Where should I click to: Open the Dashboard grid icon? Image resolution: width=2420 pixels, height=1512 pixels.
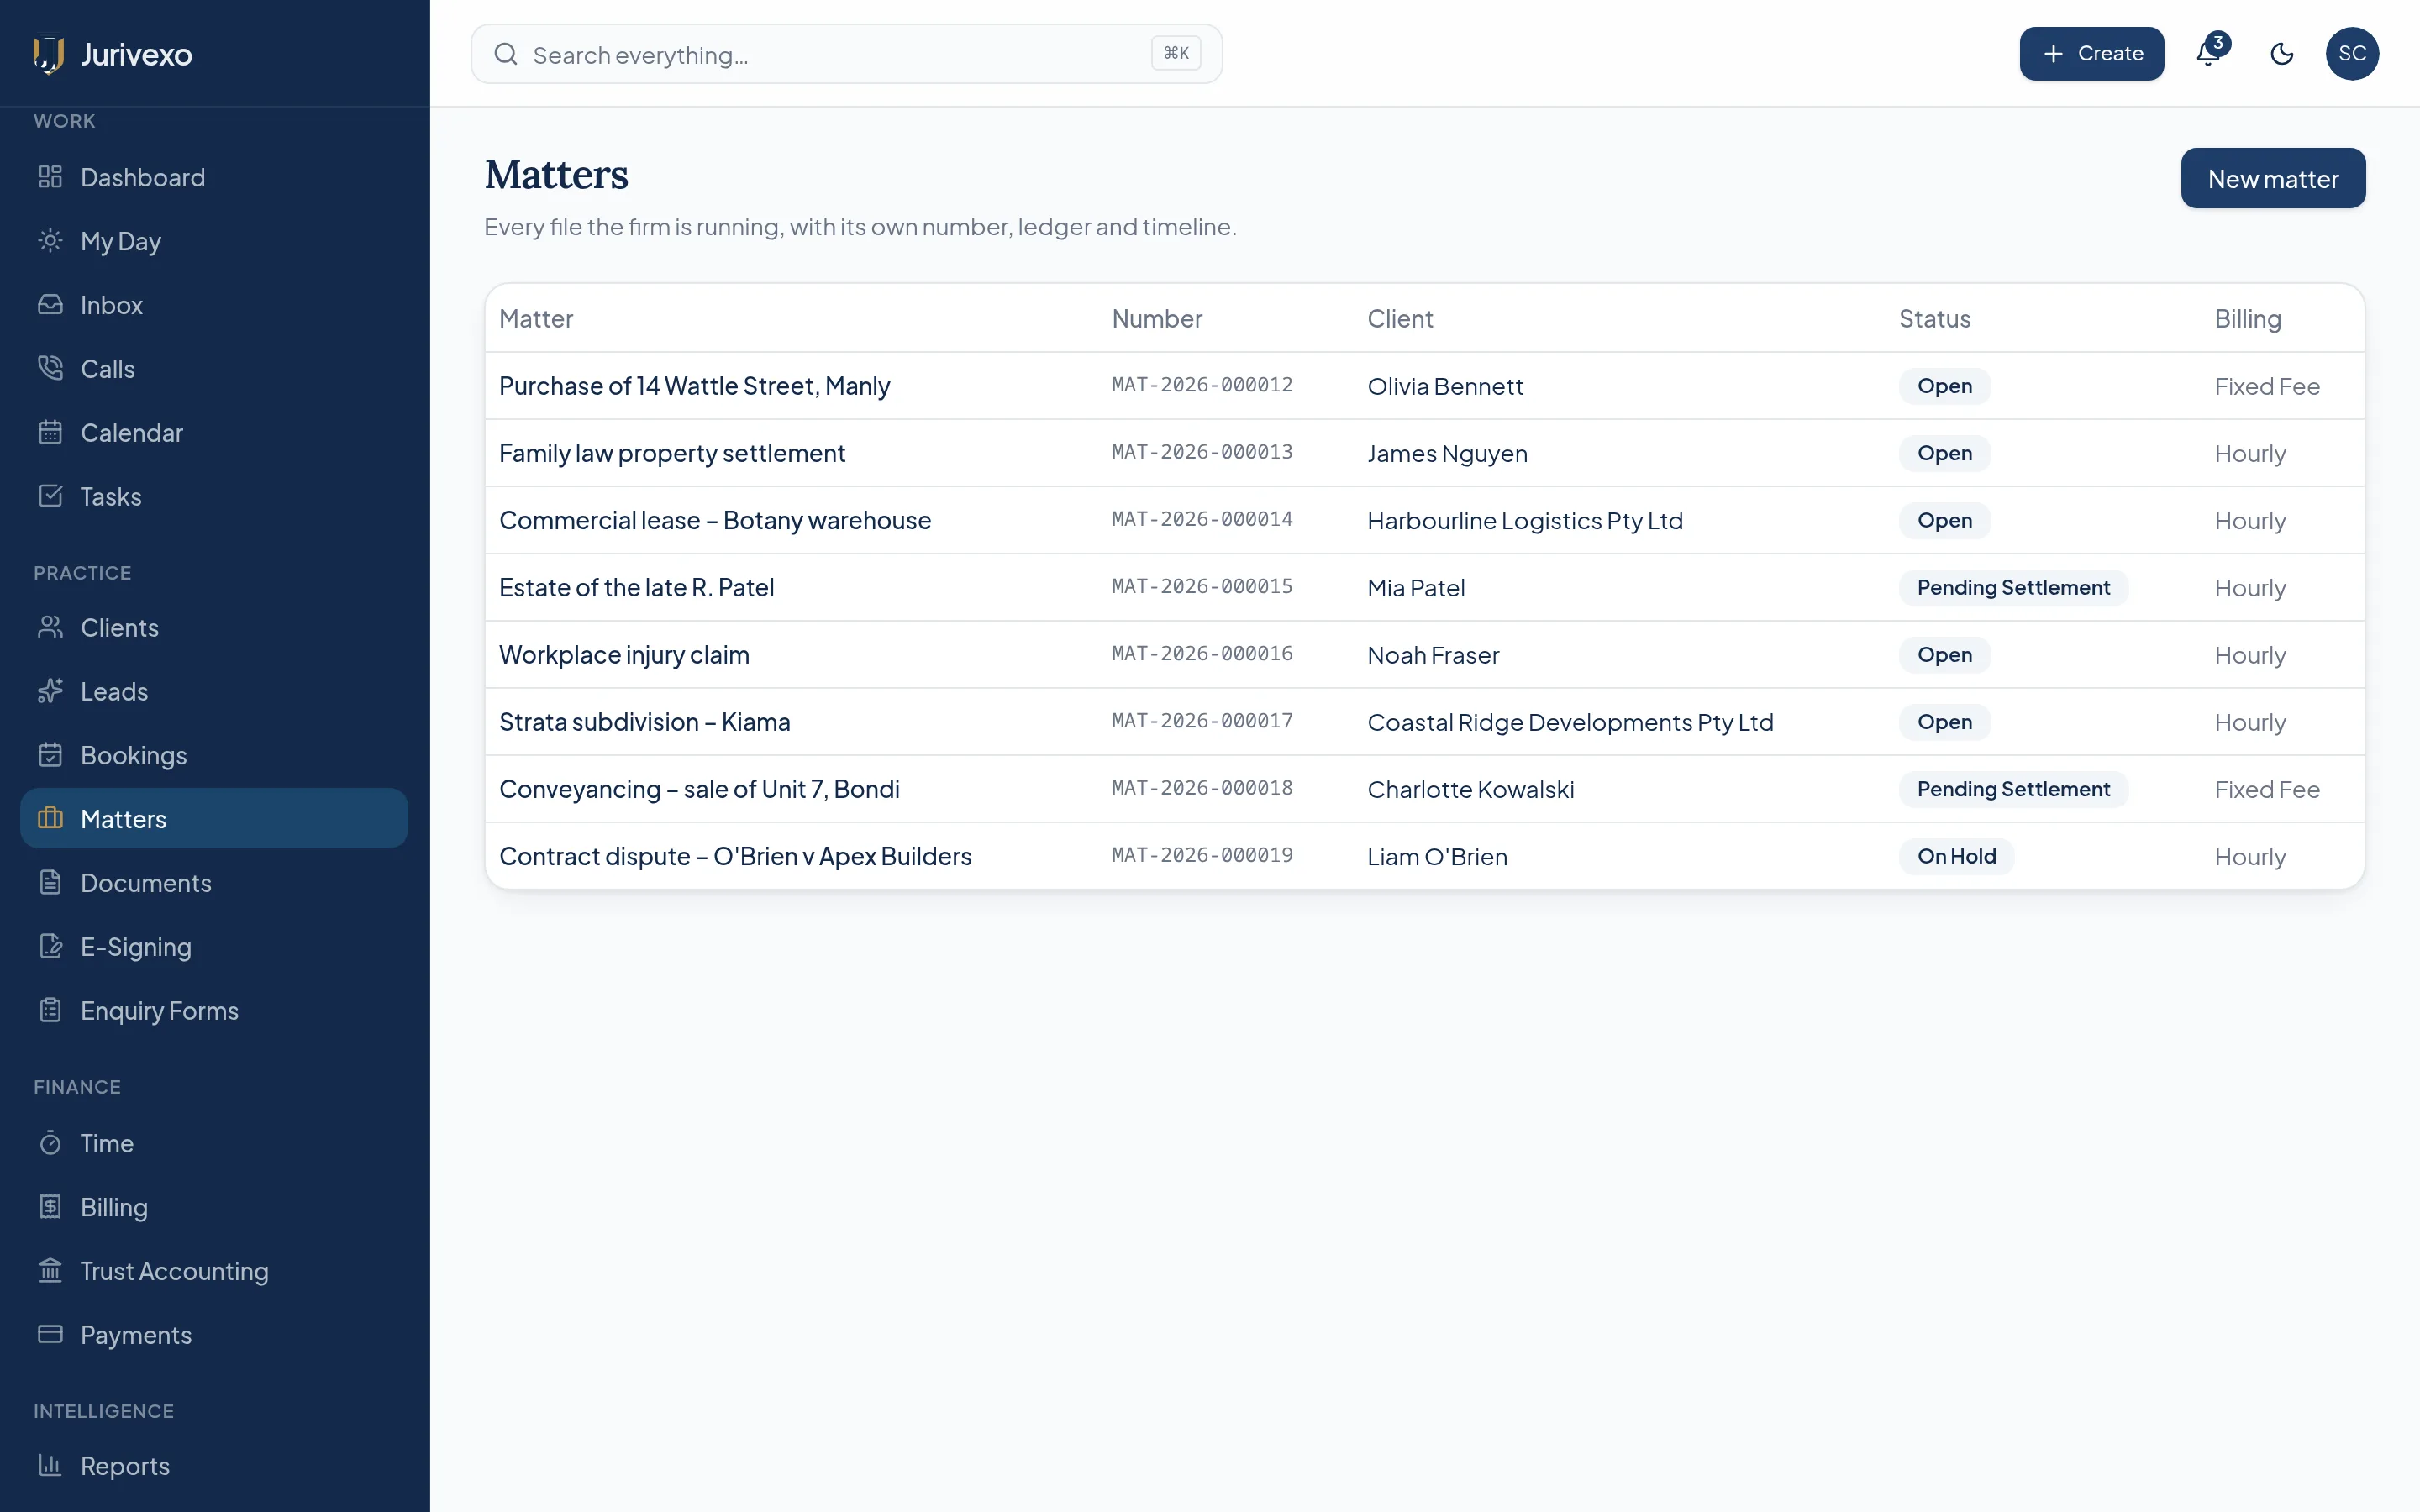[50, 177]
